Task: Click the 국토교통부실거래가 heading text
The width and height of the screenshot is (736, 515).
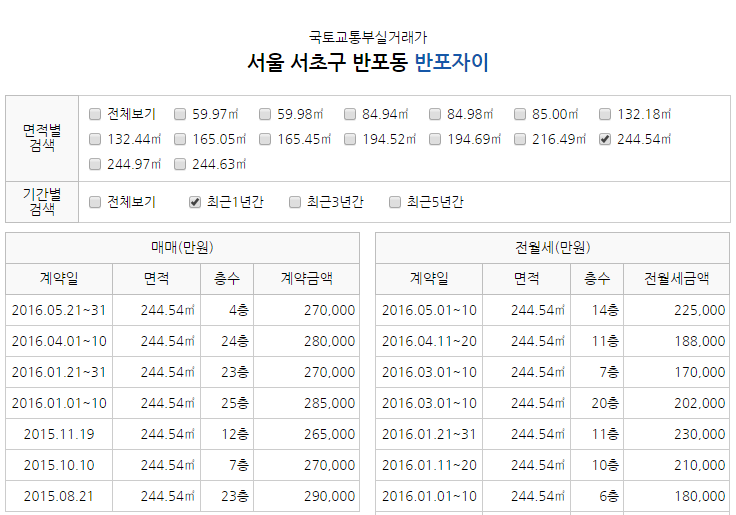Action: click(x=368, y=37)
